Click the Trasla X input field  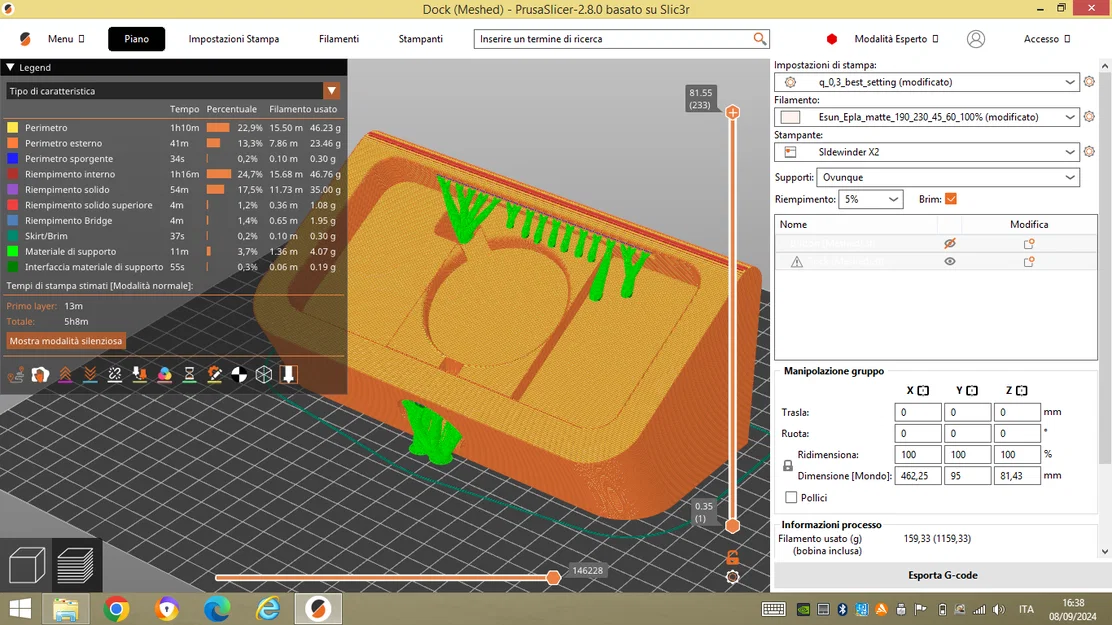(918, 412)
